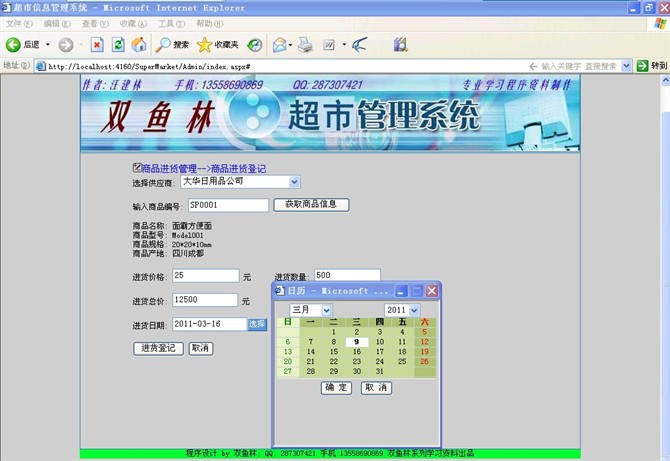Select day 12 in the calendar
Image resolution: width=670 pixels, height=461 pixels.
point(424,342)
